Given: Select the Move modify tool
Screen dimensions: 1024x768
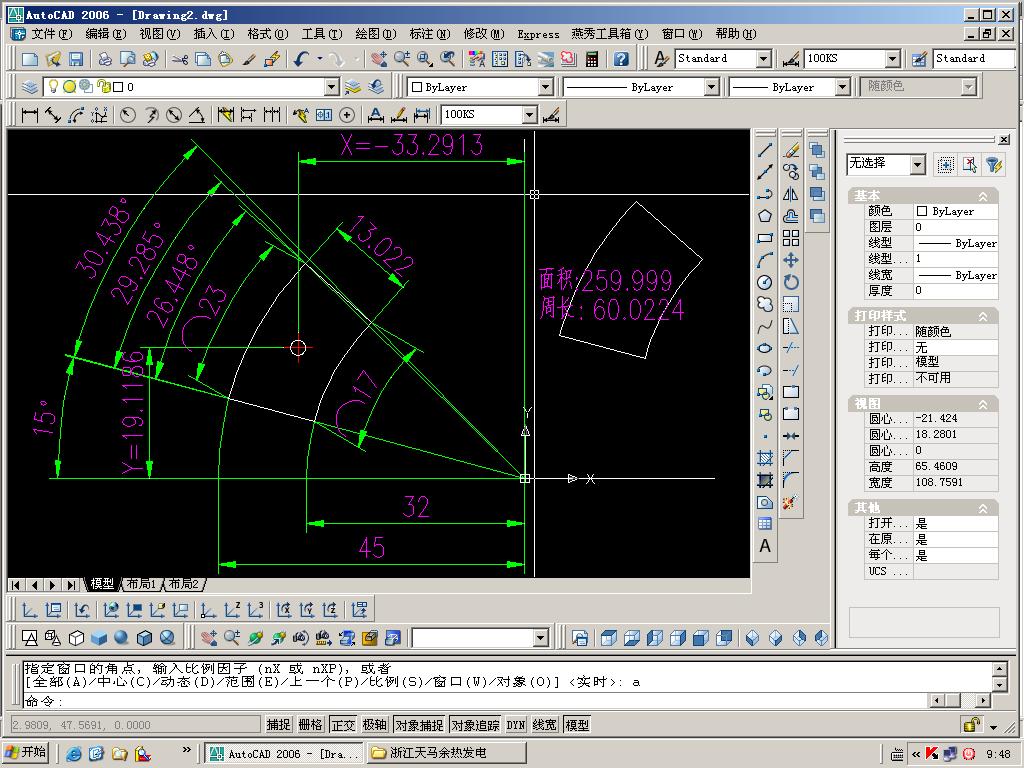Looking at the screenshot, I should pos(791,260).
